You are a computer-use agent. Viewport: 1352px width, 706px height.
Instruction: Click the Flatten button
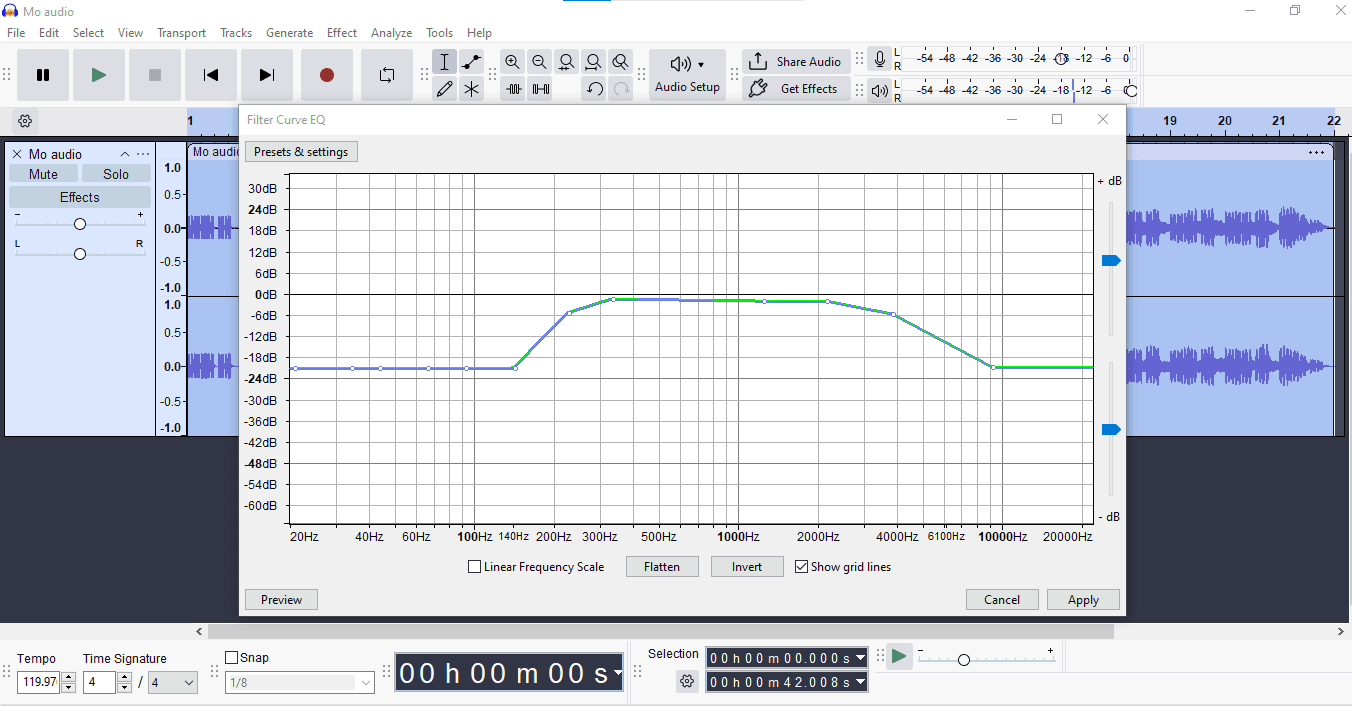(x=661, y=567)
